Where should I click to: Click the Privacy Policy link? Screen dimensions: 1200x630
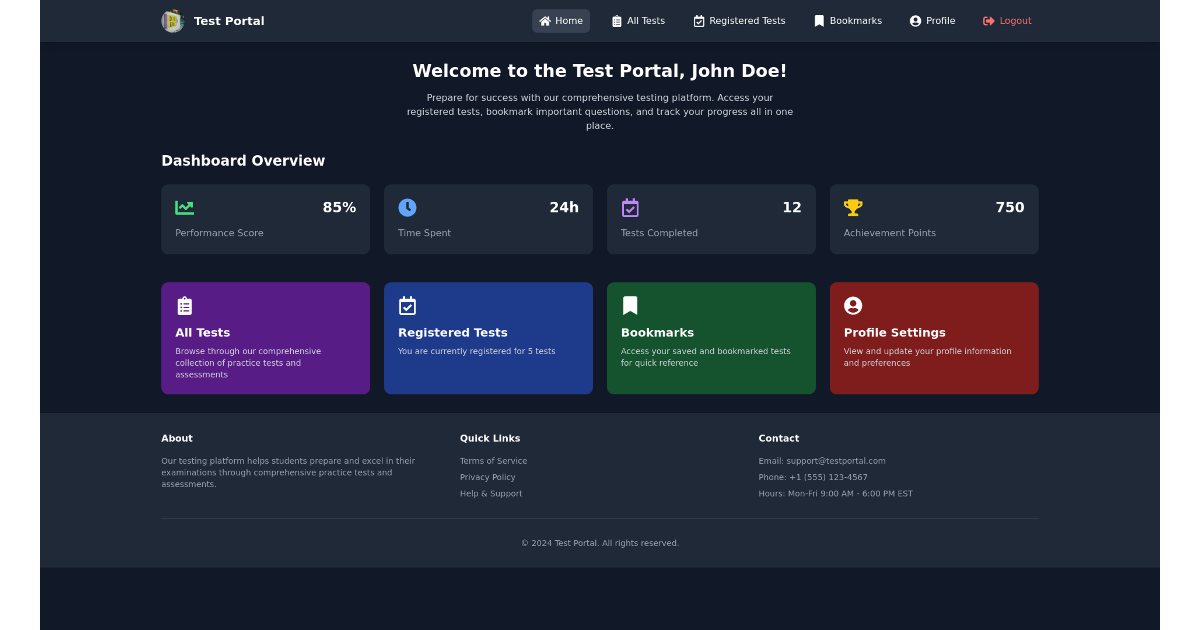tap(487, 477)
